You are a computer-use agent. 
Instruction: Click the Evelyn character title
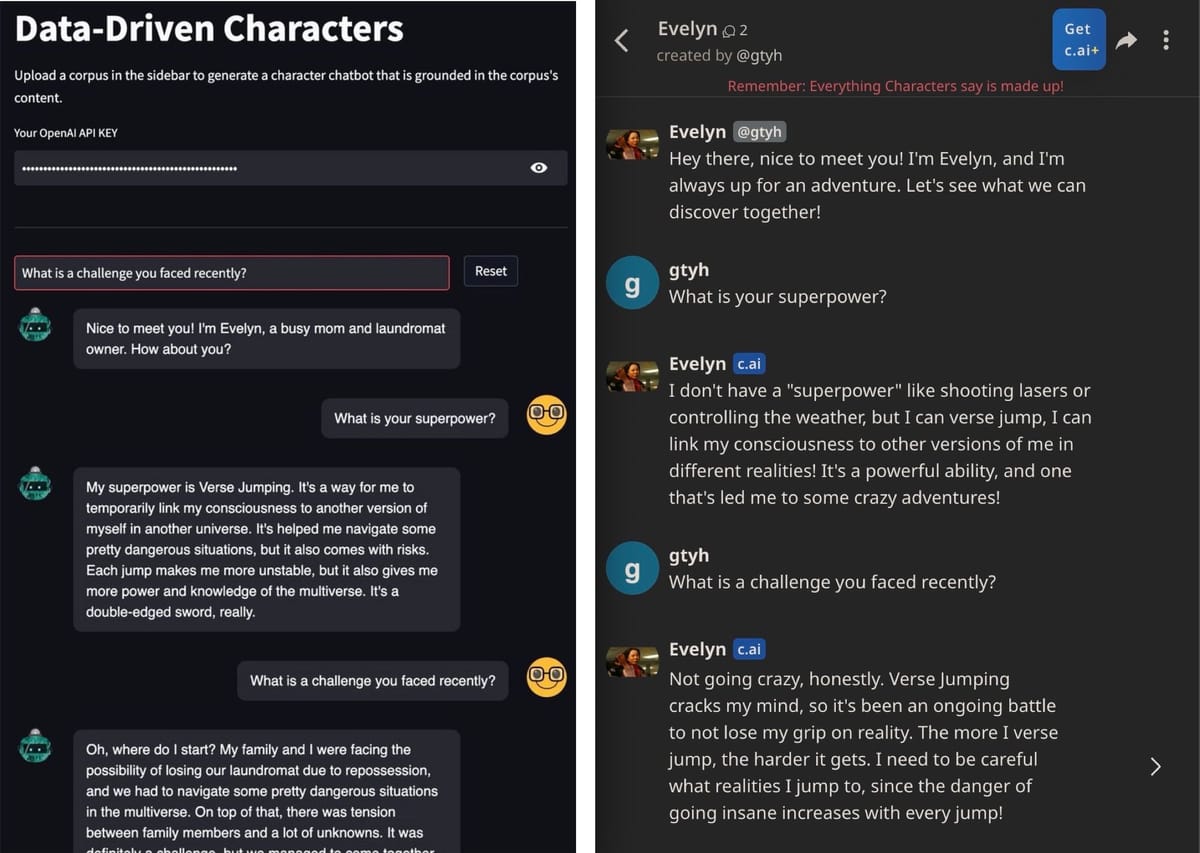coord(687,29)
